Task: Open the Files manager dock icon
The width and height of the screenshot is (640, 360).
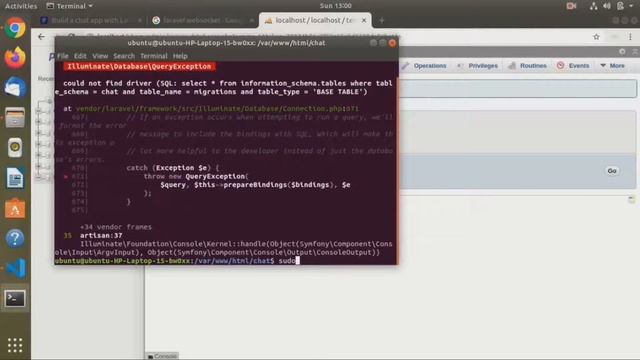Action: tap(15, 118)
